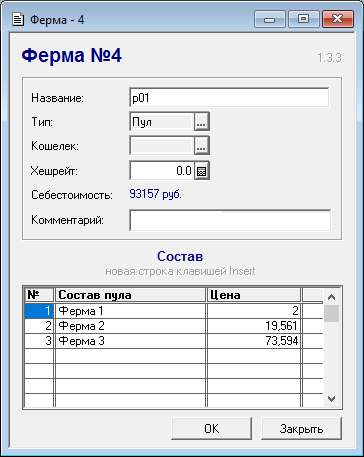Click the 93157 руб. cost value
The image size is (364, 457).
(155, 194)
